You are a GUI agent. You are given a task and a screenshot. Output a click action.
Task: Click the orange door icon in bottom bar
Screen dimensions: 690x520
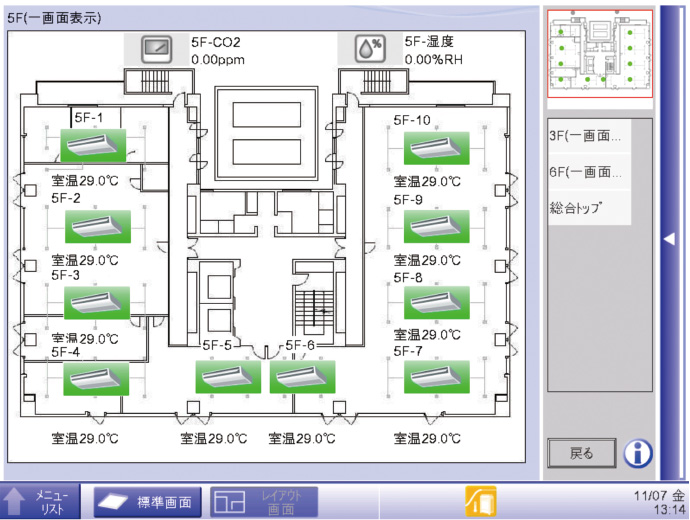click(x=481, y=502)
